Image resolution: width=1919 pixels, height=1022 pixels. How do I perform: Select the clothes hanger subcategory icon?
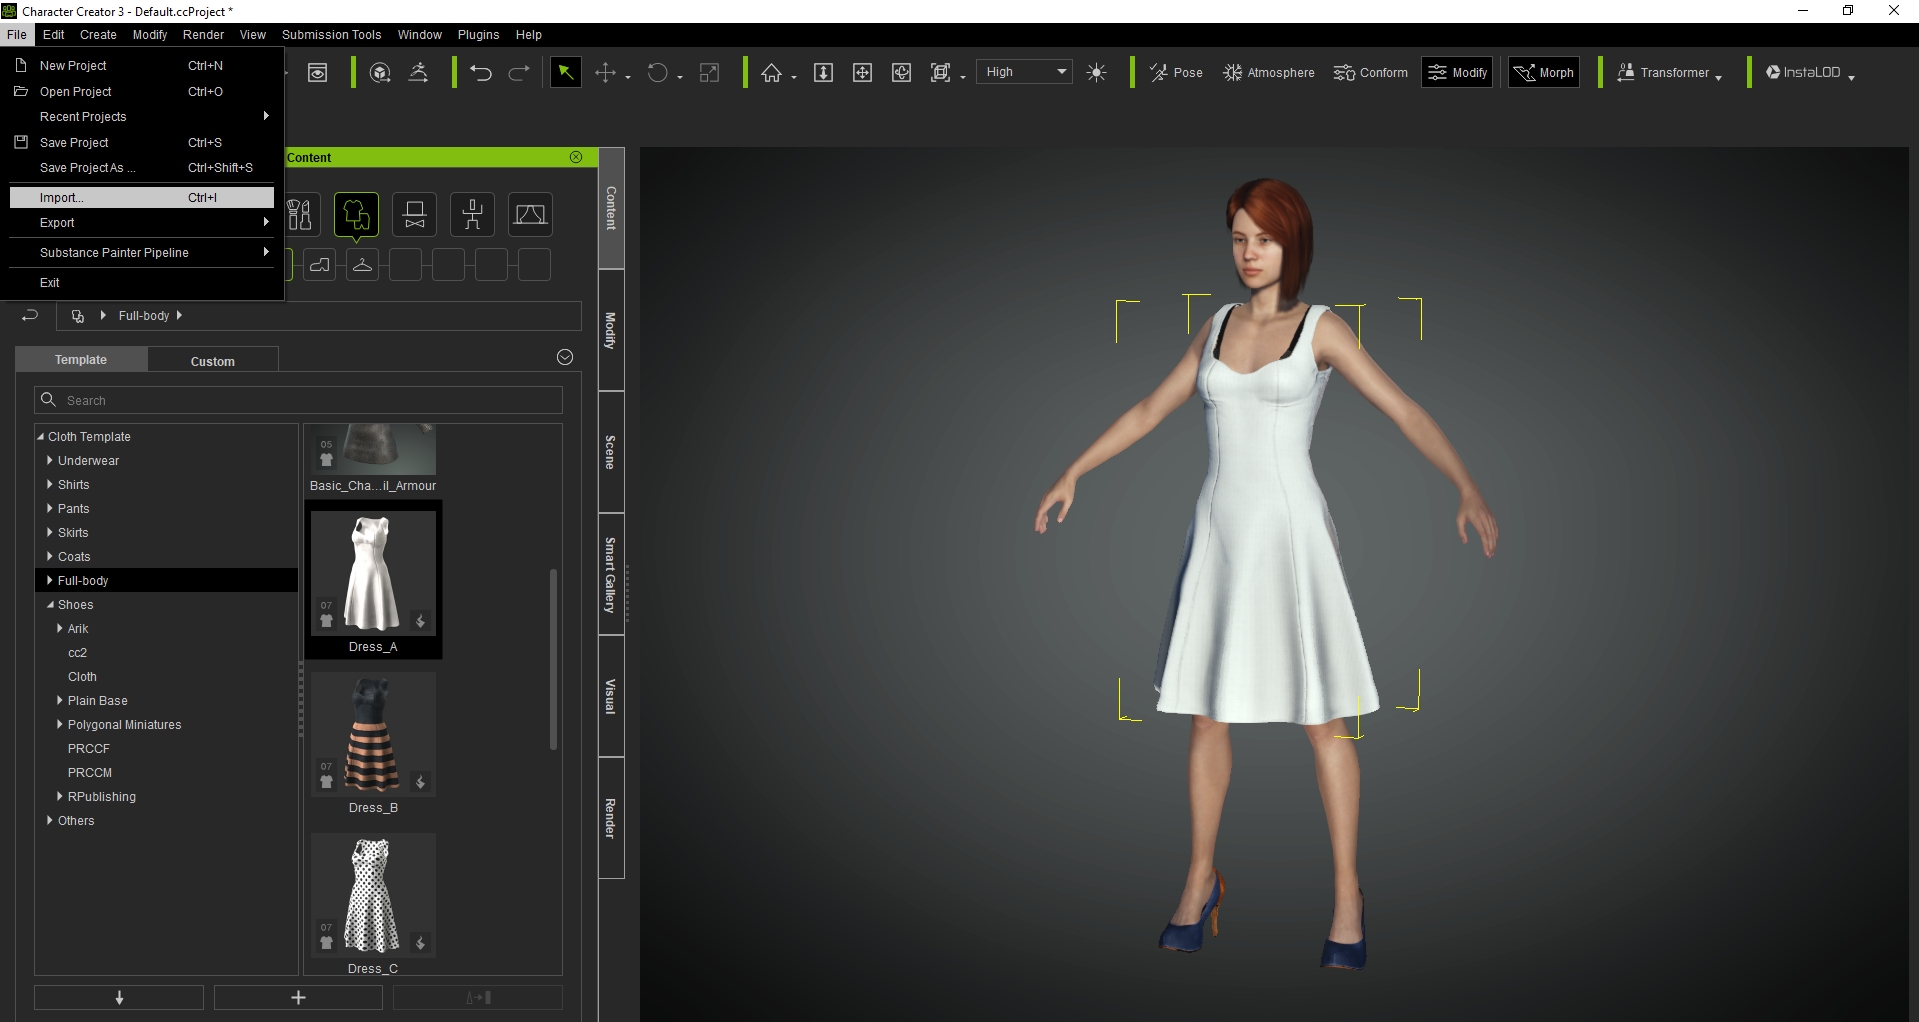pos(362,265)
